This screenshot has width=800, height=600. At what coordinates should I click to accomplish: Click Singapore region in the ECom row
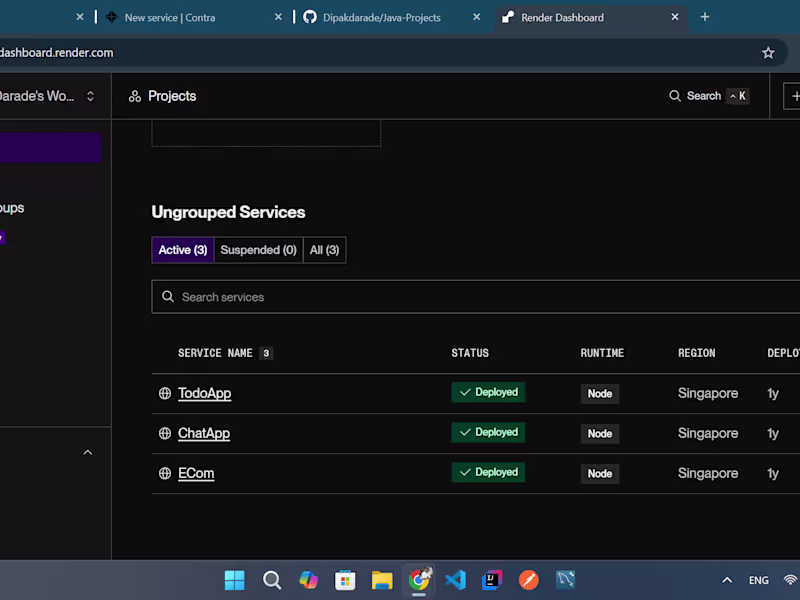coord(708,473)
